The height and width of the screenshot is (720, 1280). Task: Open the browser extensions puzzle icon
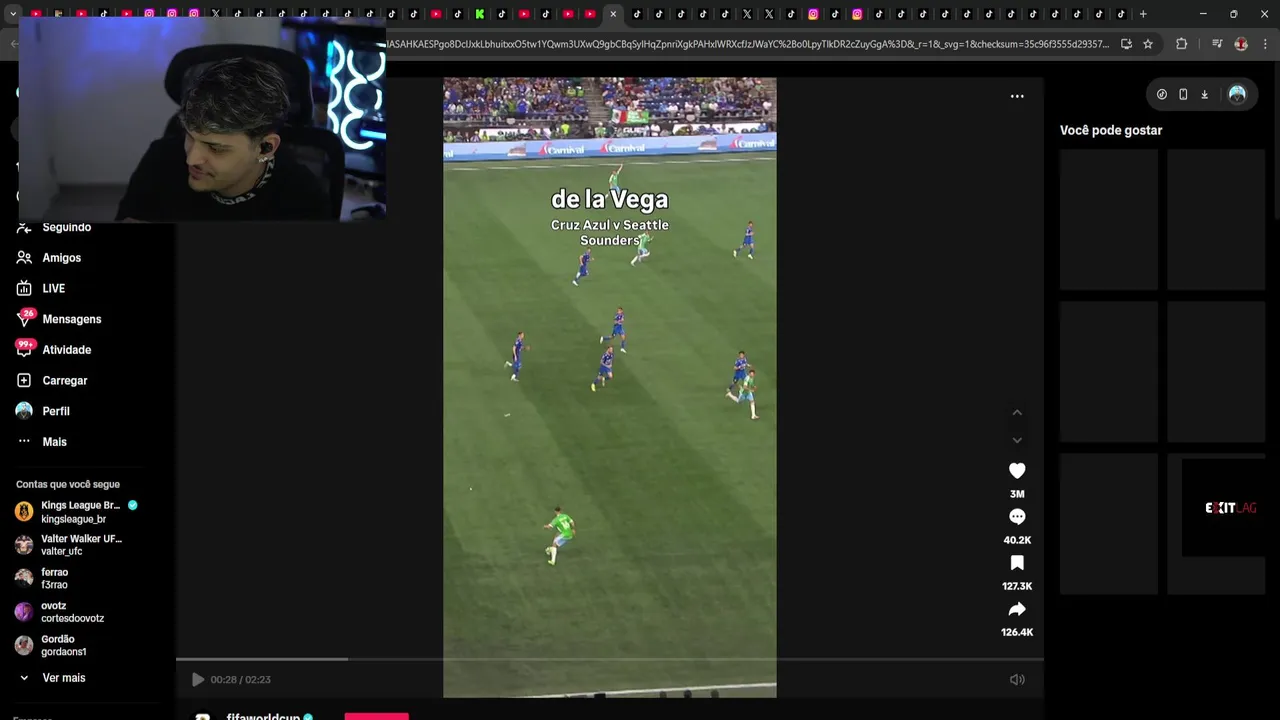click(1182, 44)
